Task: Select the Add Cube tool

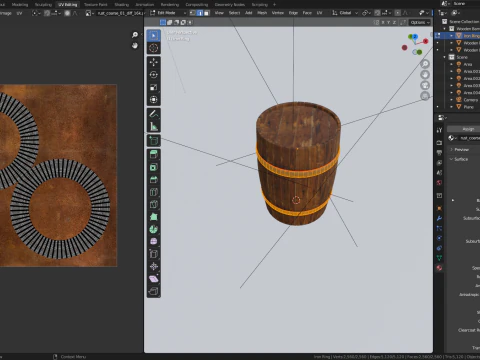Action: tap(153, 140)
